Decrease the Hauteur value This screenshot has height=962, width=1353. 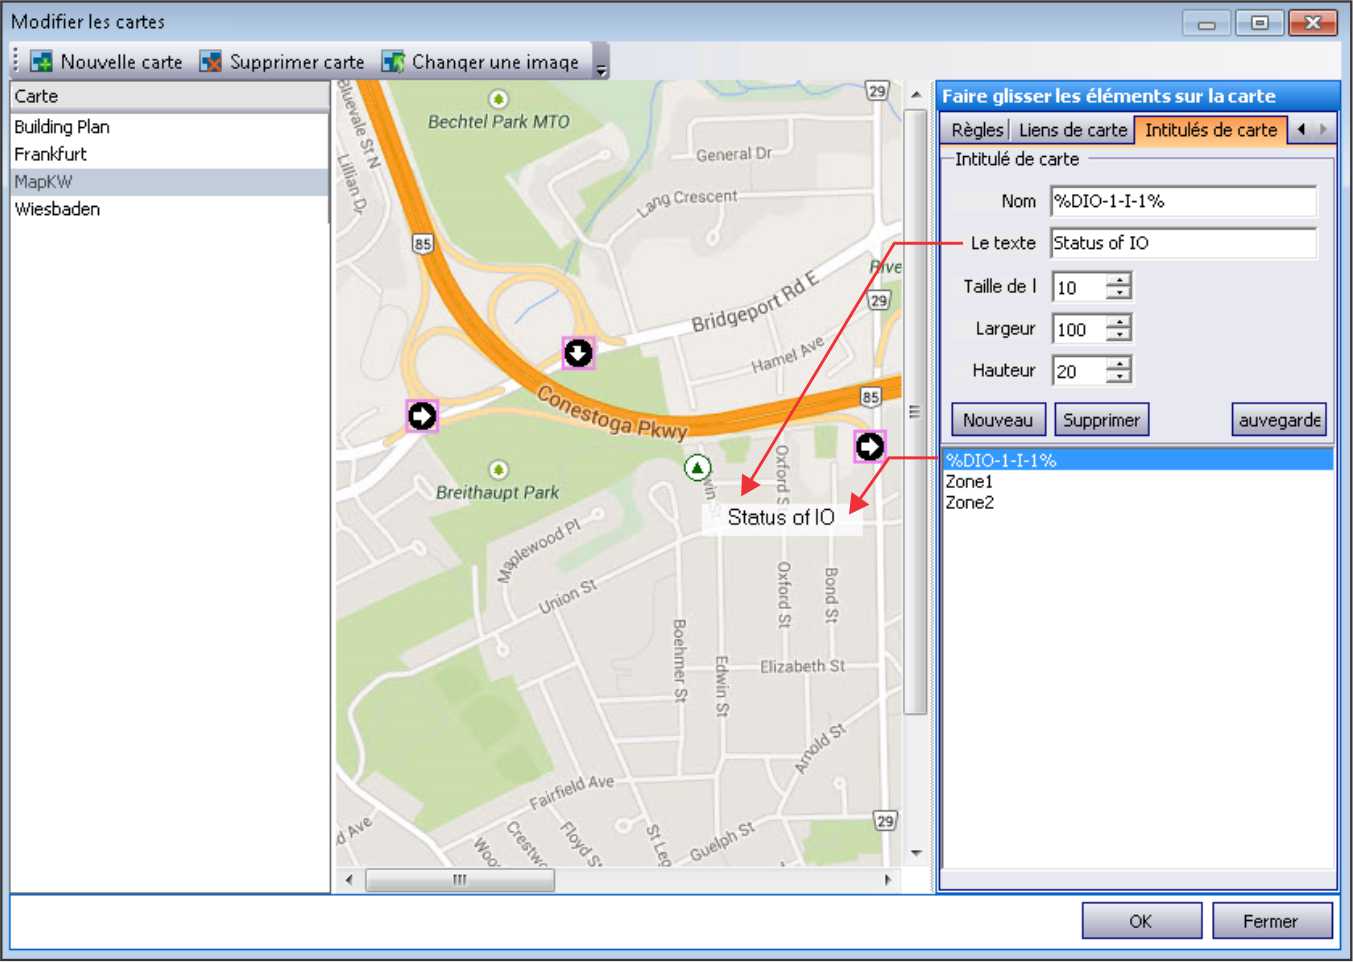coord(1119,378)
